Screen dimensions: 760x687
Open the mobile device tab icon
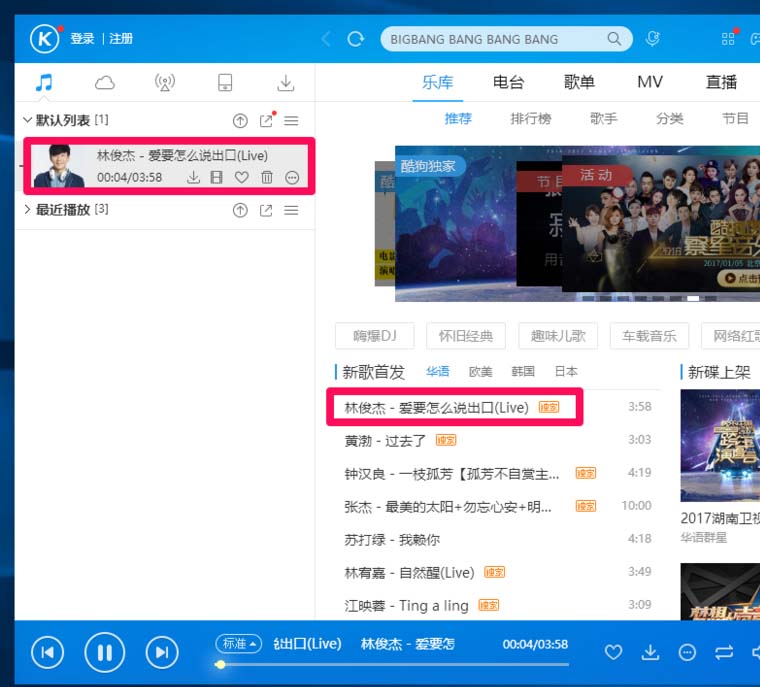click(x=225, y=82)
